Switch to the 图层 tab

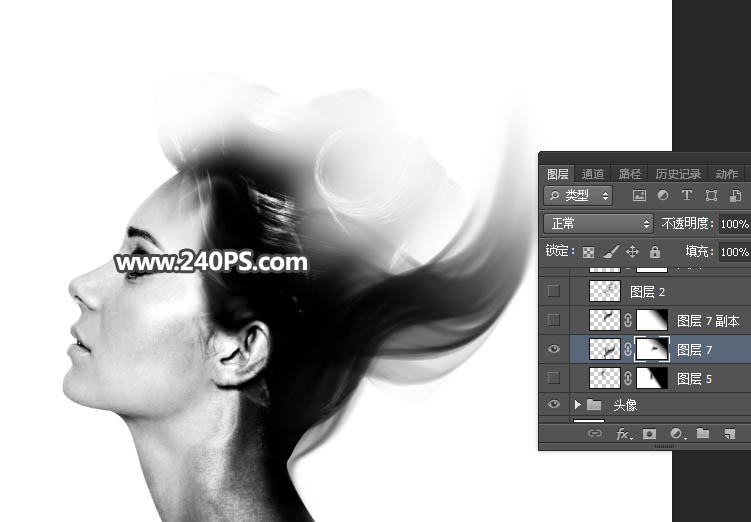point(558,174)
